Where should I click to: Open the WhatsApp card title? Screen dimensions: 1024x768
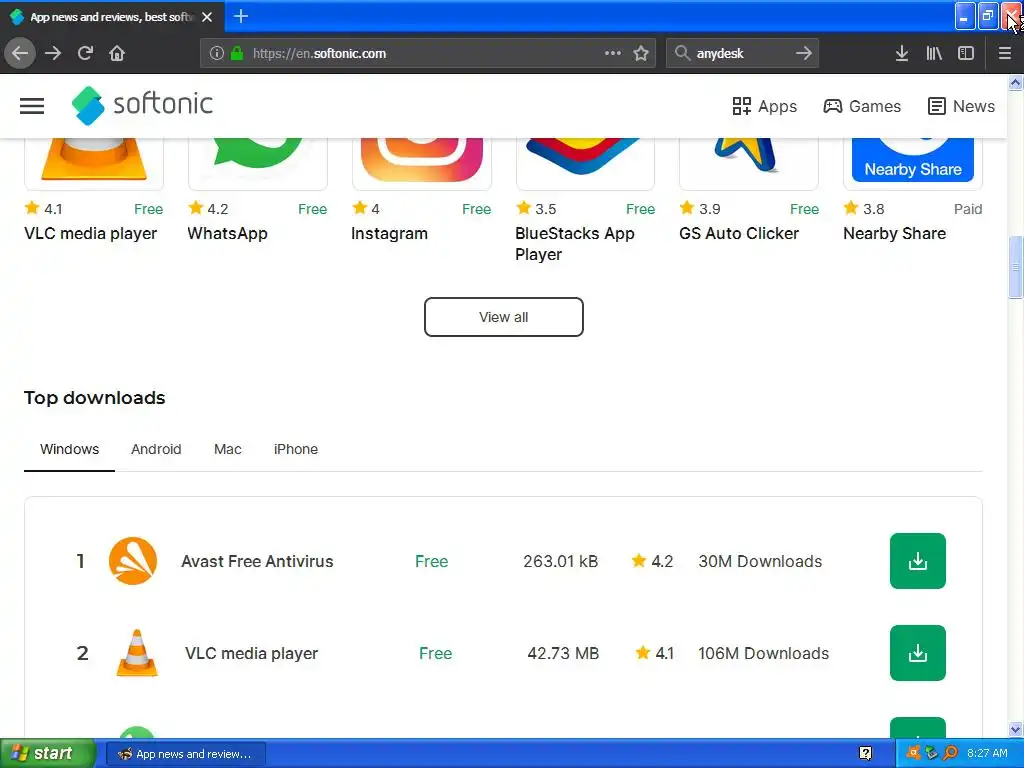[227, 234]
